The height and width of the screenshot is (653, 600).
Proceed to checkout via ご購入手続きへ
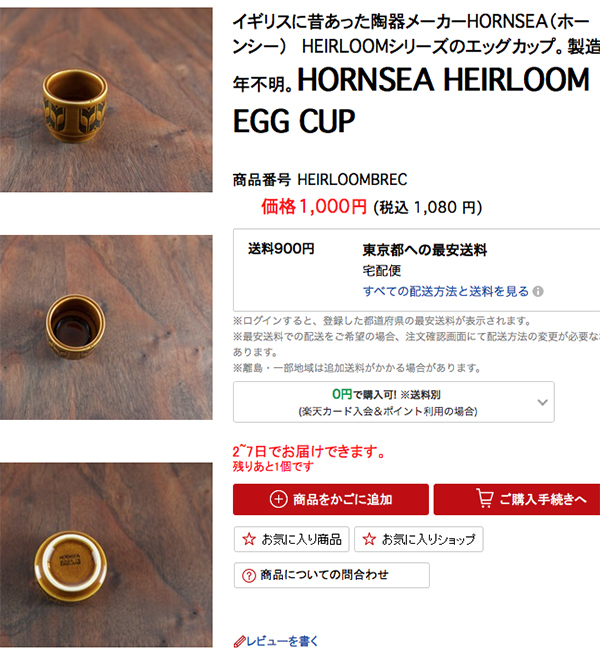coord(517,499)
